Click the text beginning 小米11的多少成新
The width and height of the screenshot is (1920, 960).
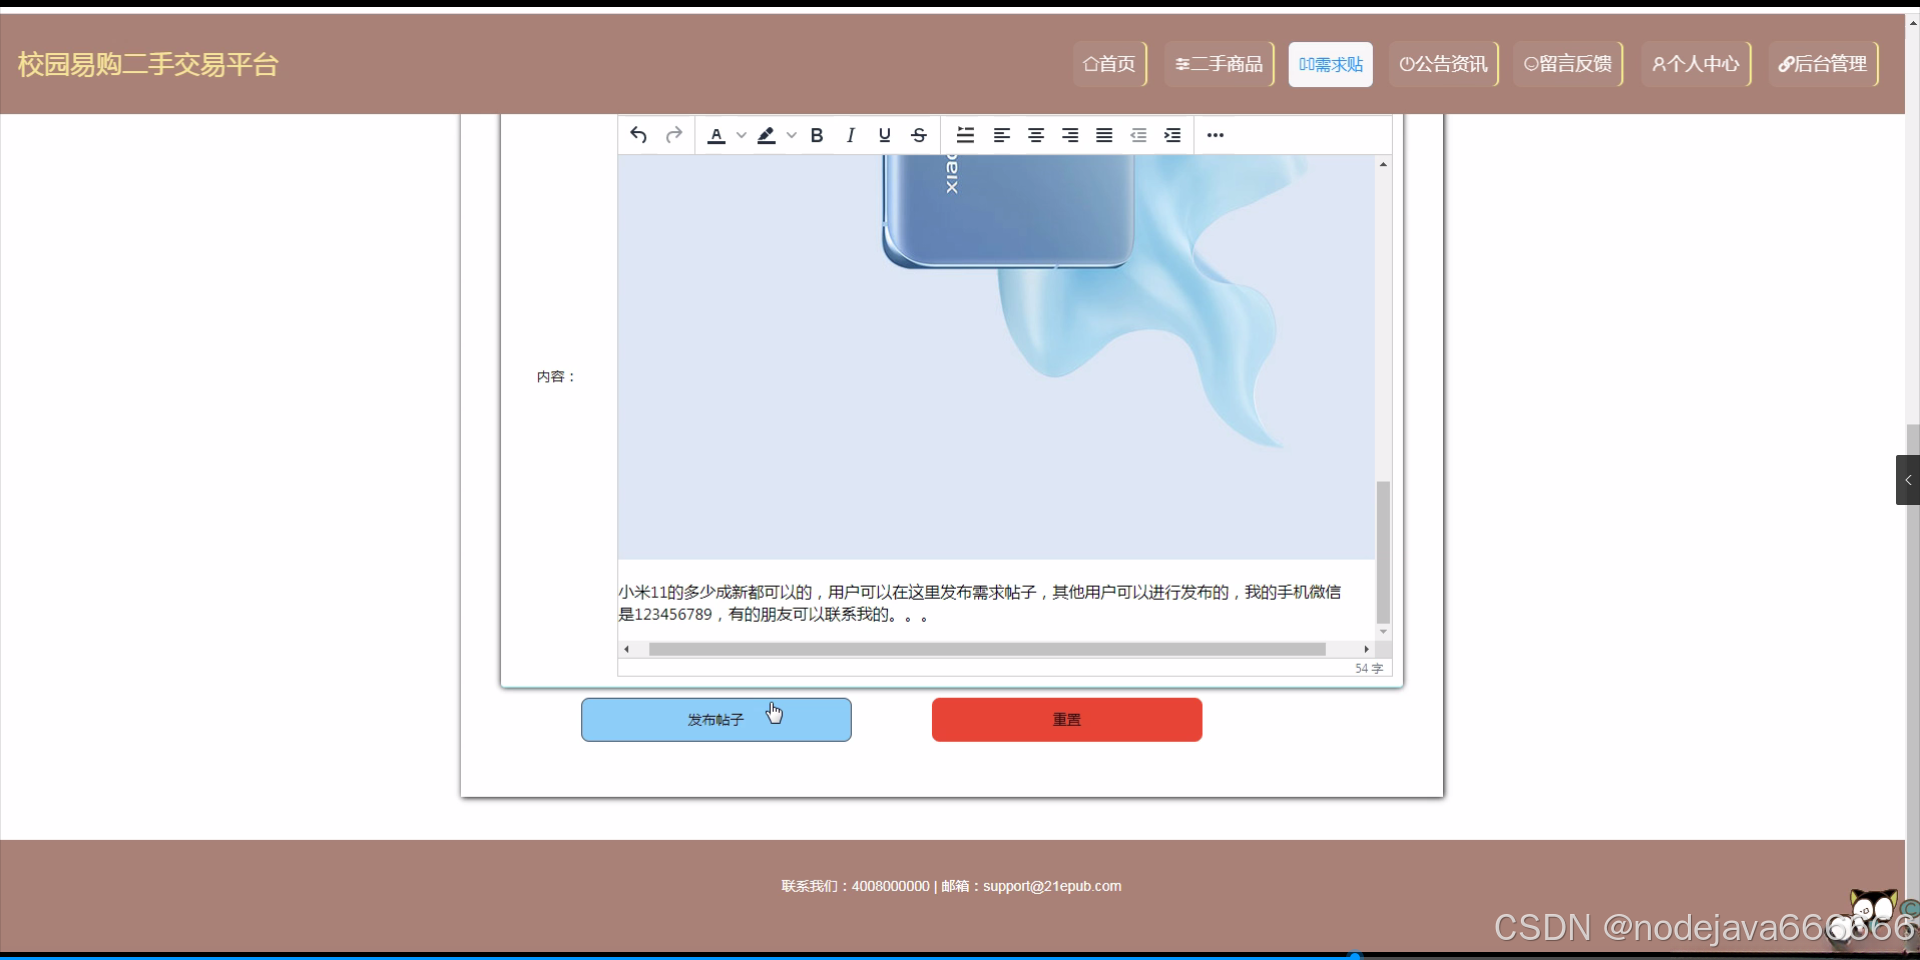979,603
